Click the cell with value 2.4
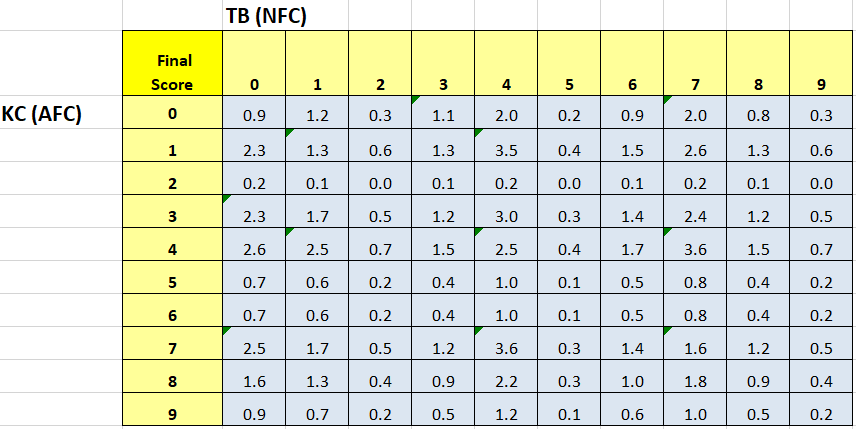This screenshot has height=429, width=856. [695, 216]
